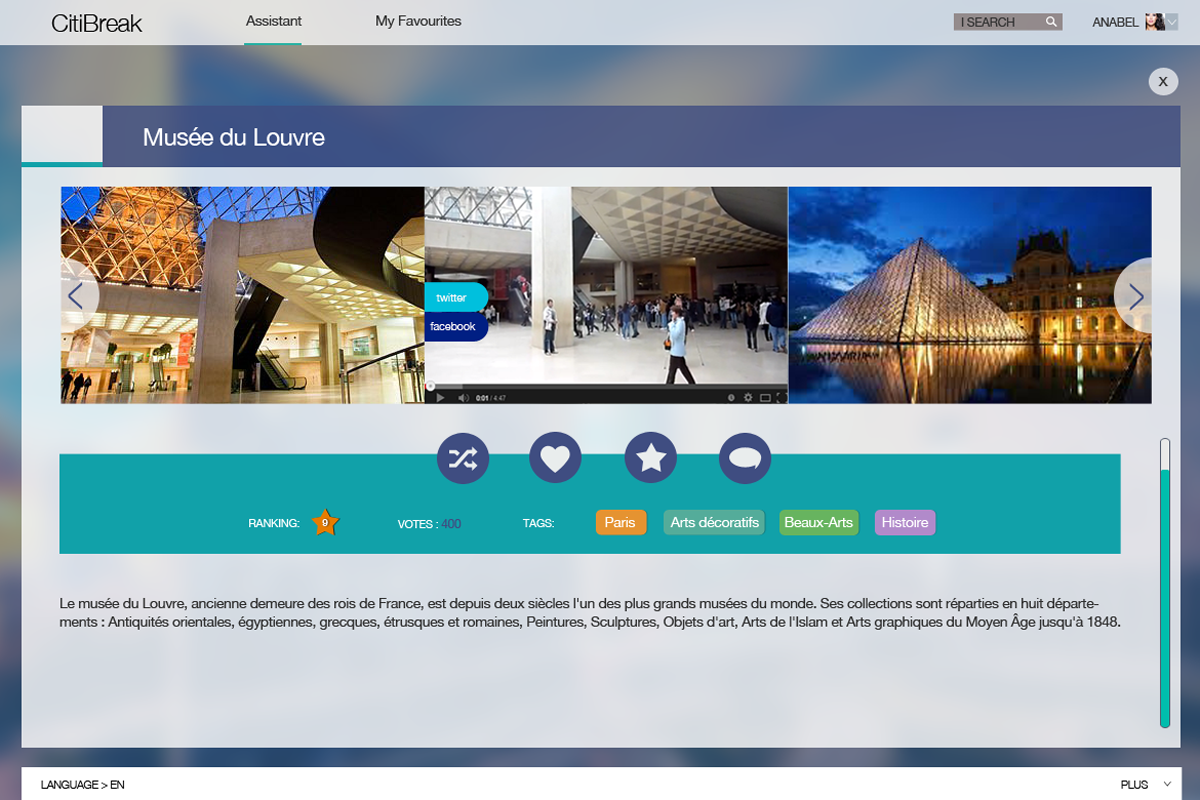Click the heart favourite icon
Image resolution: width=1200 pixels, height=800 pixels.
pyautogui.click(x=555, y=458)
